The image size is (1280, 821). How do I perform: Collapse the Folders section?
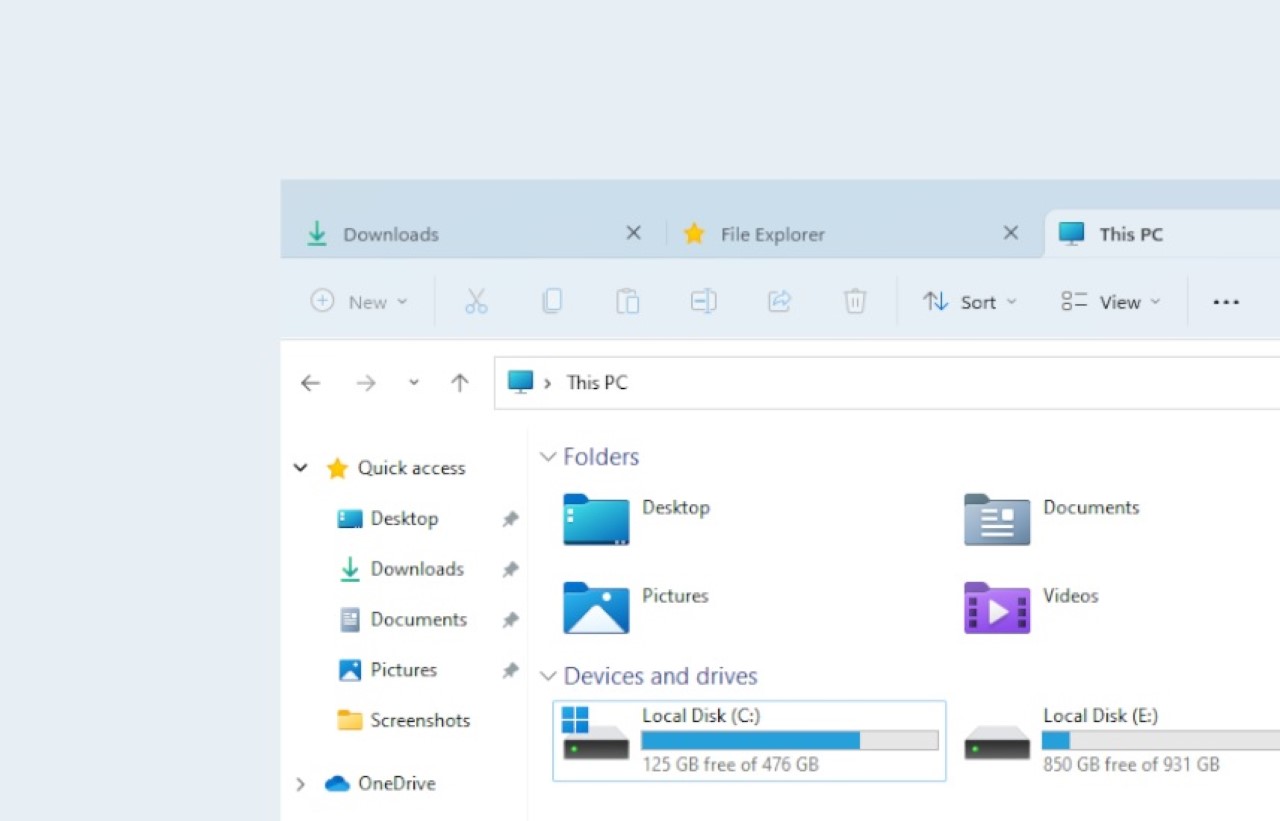click(x=547, y=457)
